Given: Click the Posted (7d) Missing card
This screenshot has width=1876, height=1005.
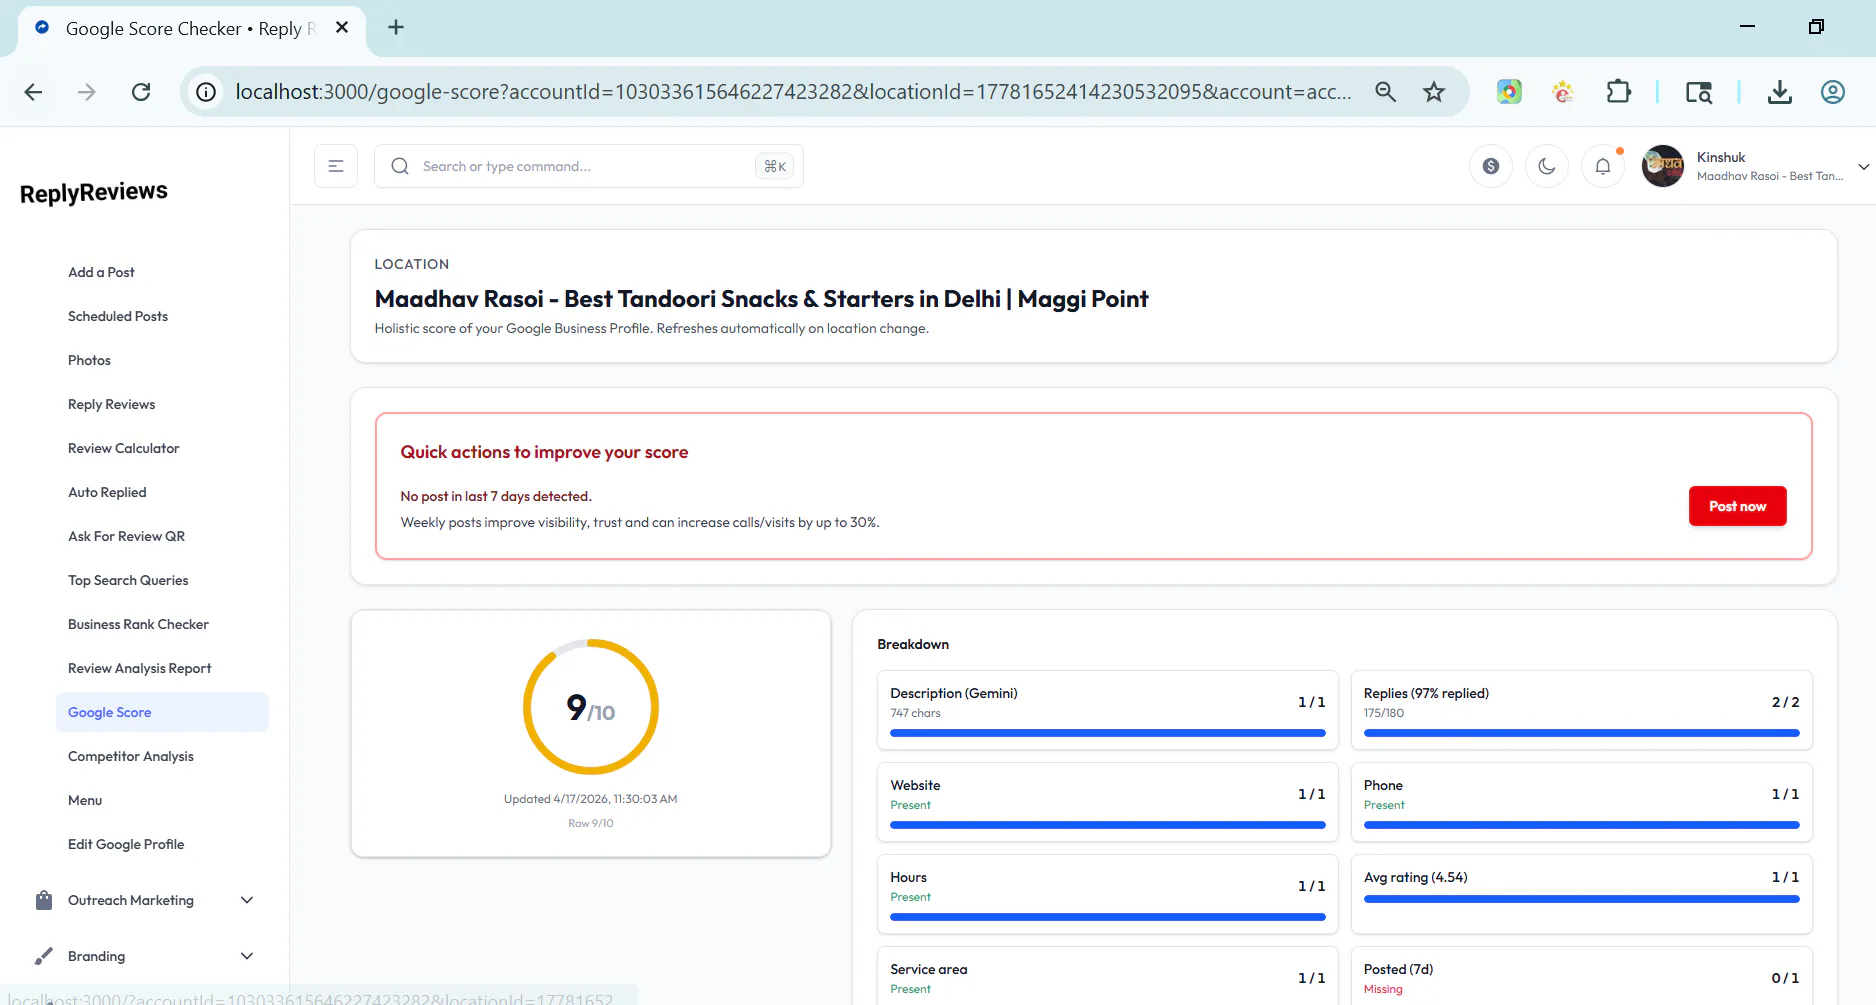Looking at the screenshot, I should click(x=1581, y=976).
